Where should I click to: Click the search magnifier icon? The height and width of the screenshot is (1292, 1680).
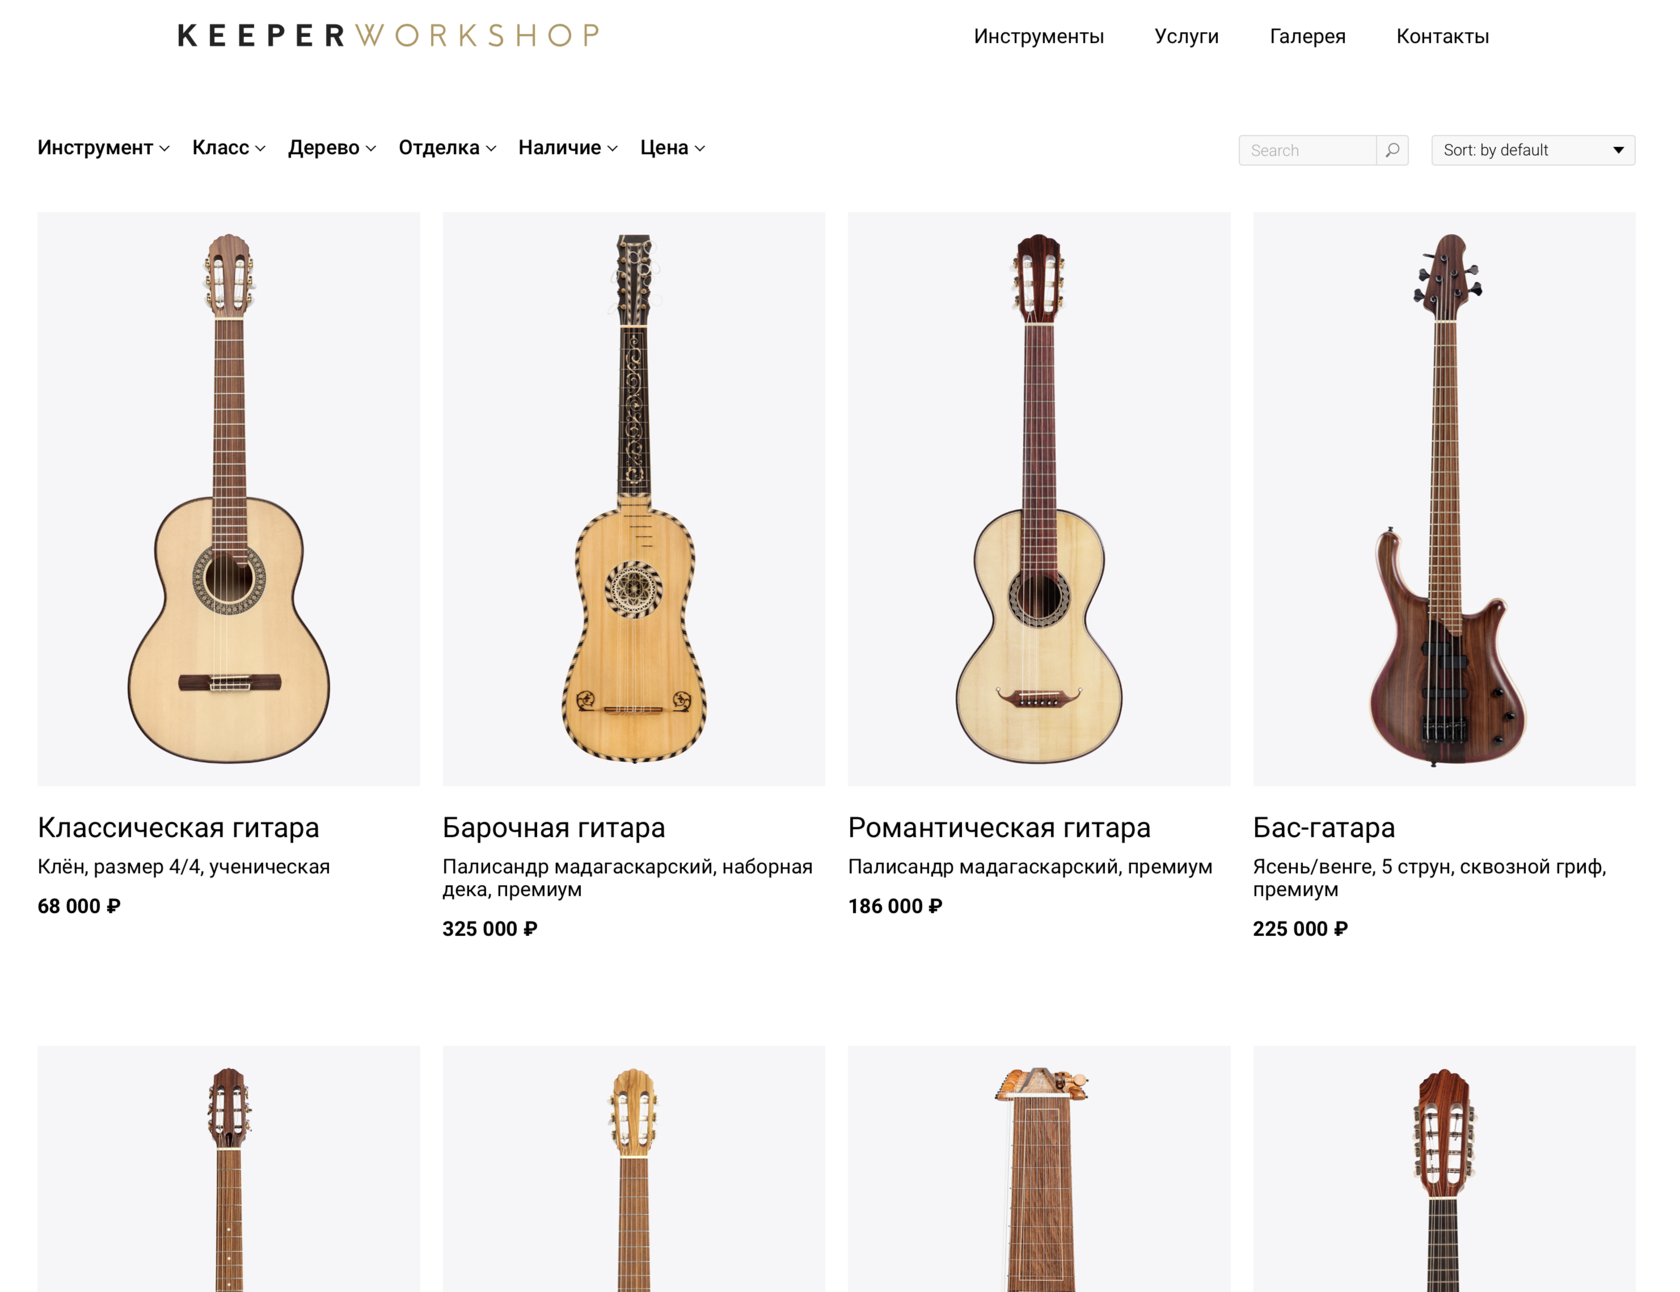click(x=1392, y=150)
